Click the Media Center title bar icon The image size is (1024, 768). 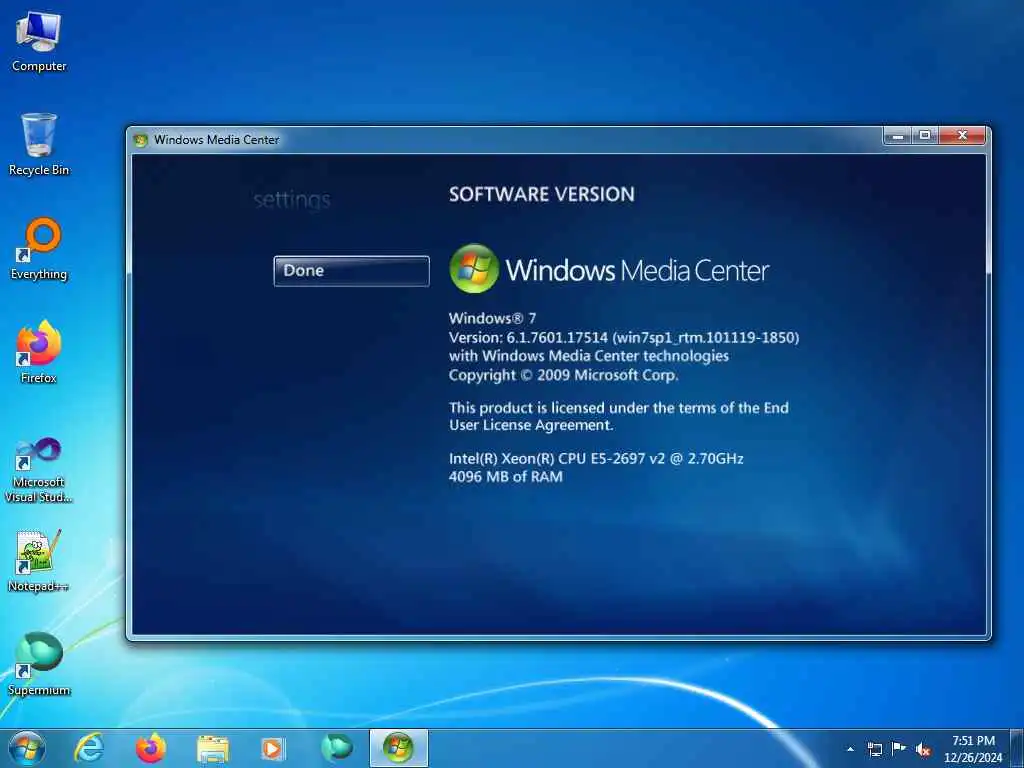click(140, 140)
